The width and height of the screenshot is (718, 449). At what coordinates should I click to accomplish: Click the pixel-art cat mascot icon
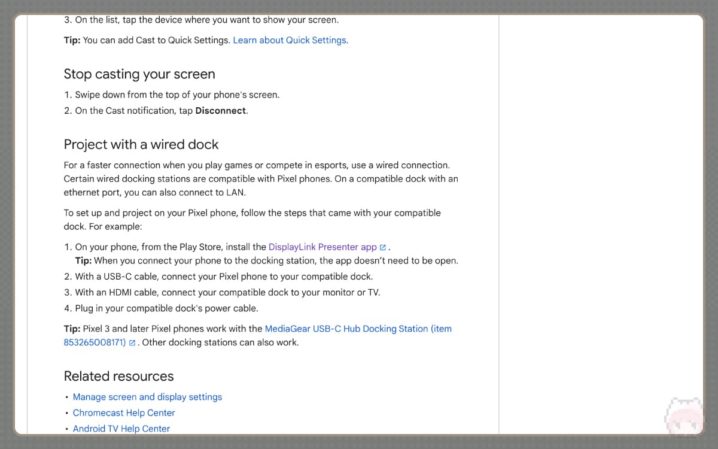pyautogui.click(x=684, y=418)
